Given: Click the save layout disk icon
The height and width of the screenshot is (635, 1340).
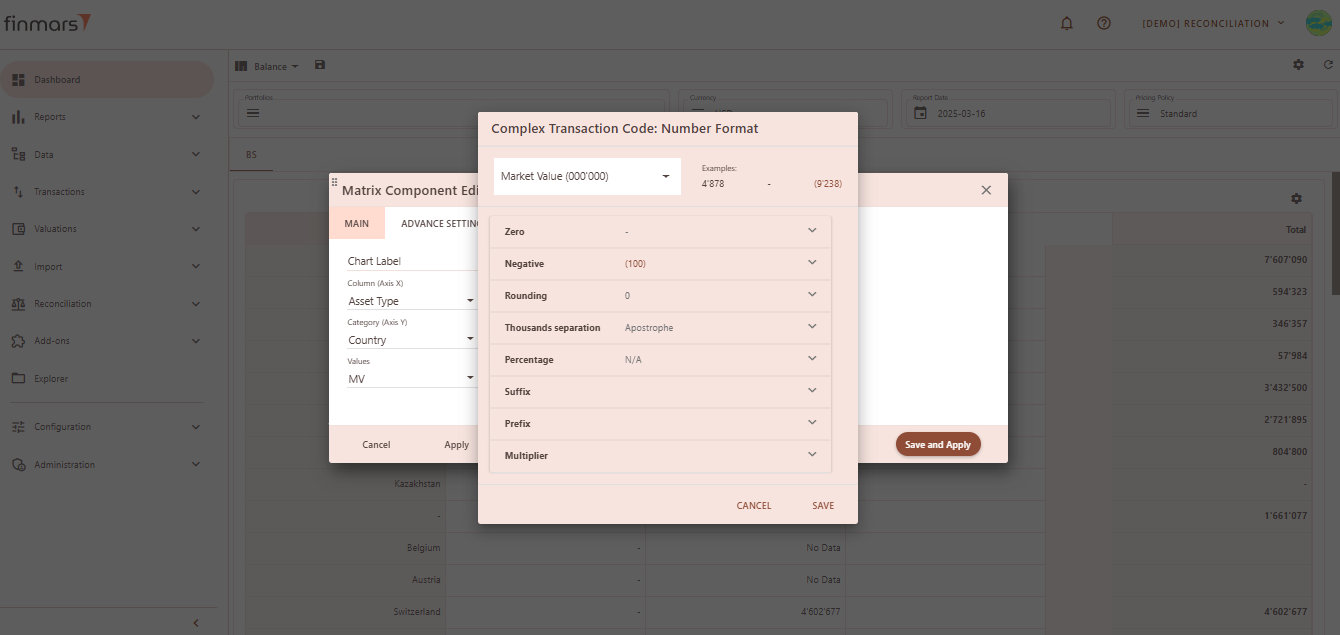Looking at the screenshot, I should [x=320, y=65].
